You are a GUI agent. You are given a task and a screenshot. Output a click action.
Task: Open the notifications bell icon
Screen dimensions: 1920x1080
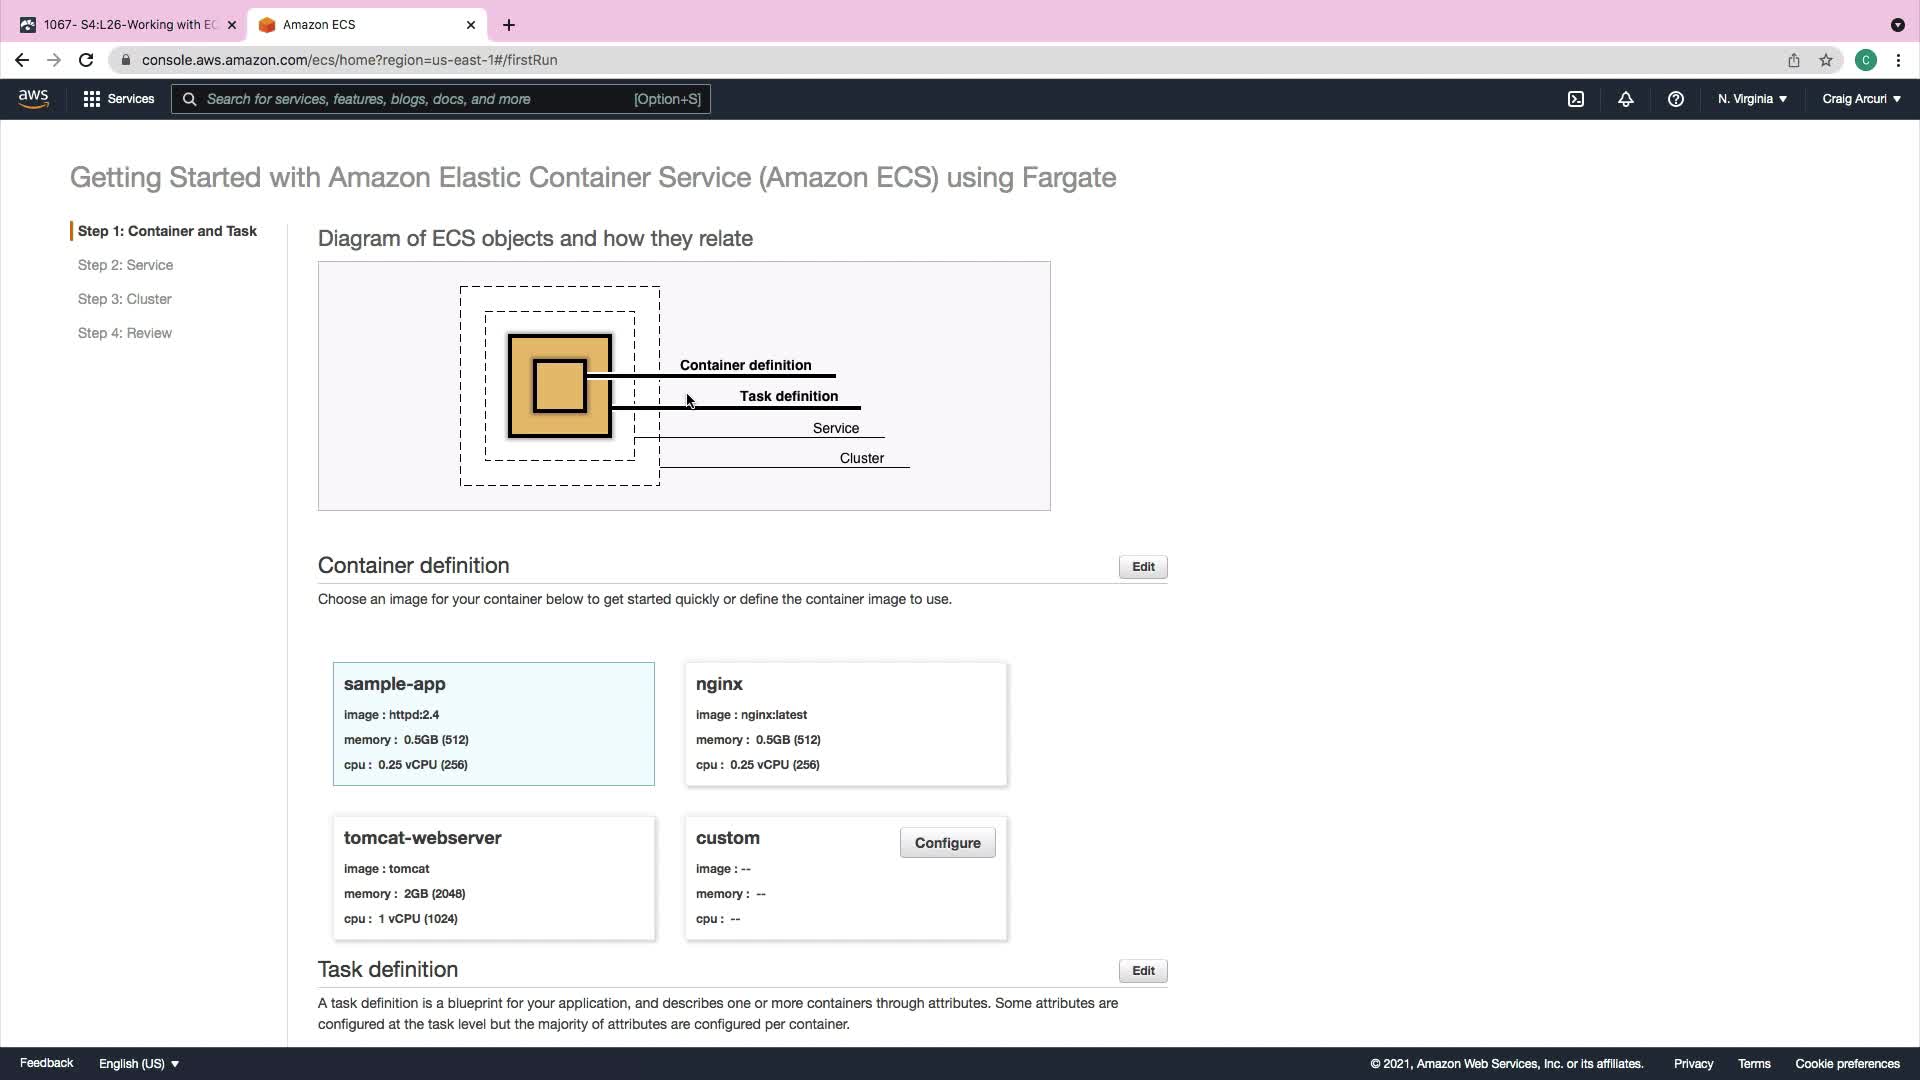click(1625, 99)
